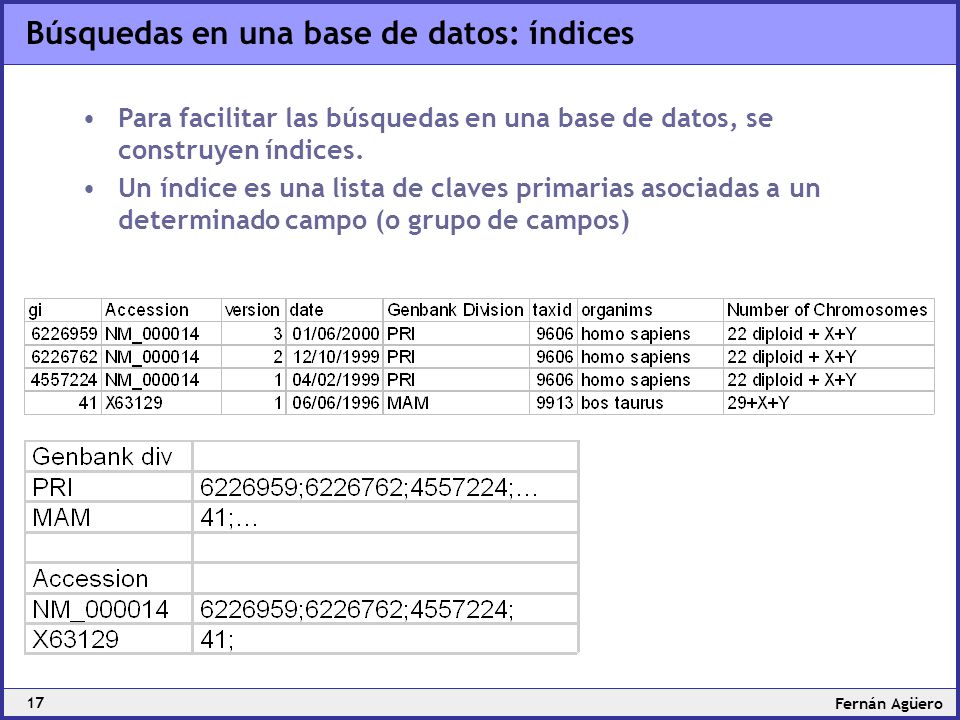This screenshot has height=720, width=960.
Task: Select the bullet starting "Para facilitar las búsquedas"
Action: tap(445, 133)
